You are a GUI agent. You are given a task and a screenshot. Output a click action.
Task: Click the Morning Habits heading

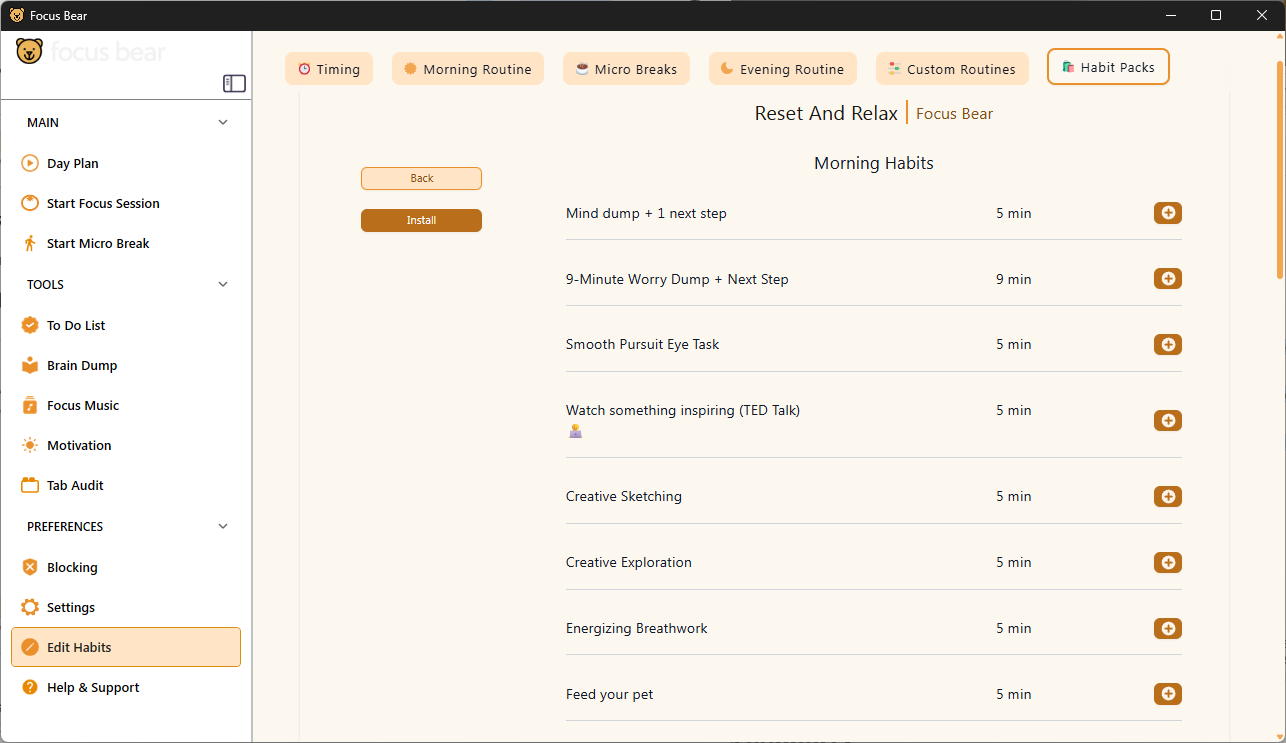click(874, 163)
